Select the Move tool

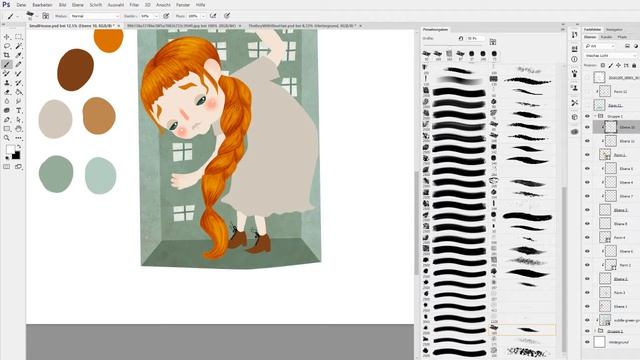click(7, 37)
